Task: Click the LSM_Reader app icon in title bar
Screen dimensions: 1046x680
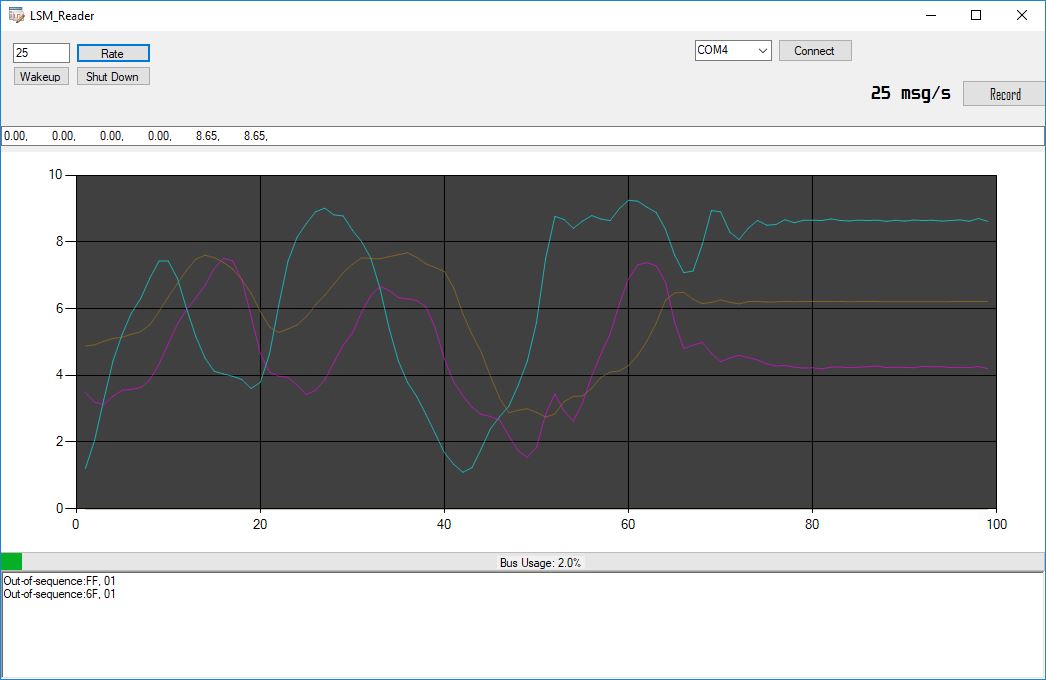Action: [x=16, y=15]
